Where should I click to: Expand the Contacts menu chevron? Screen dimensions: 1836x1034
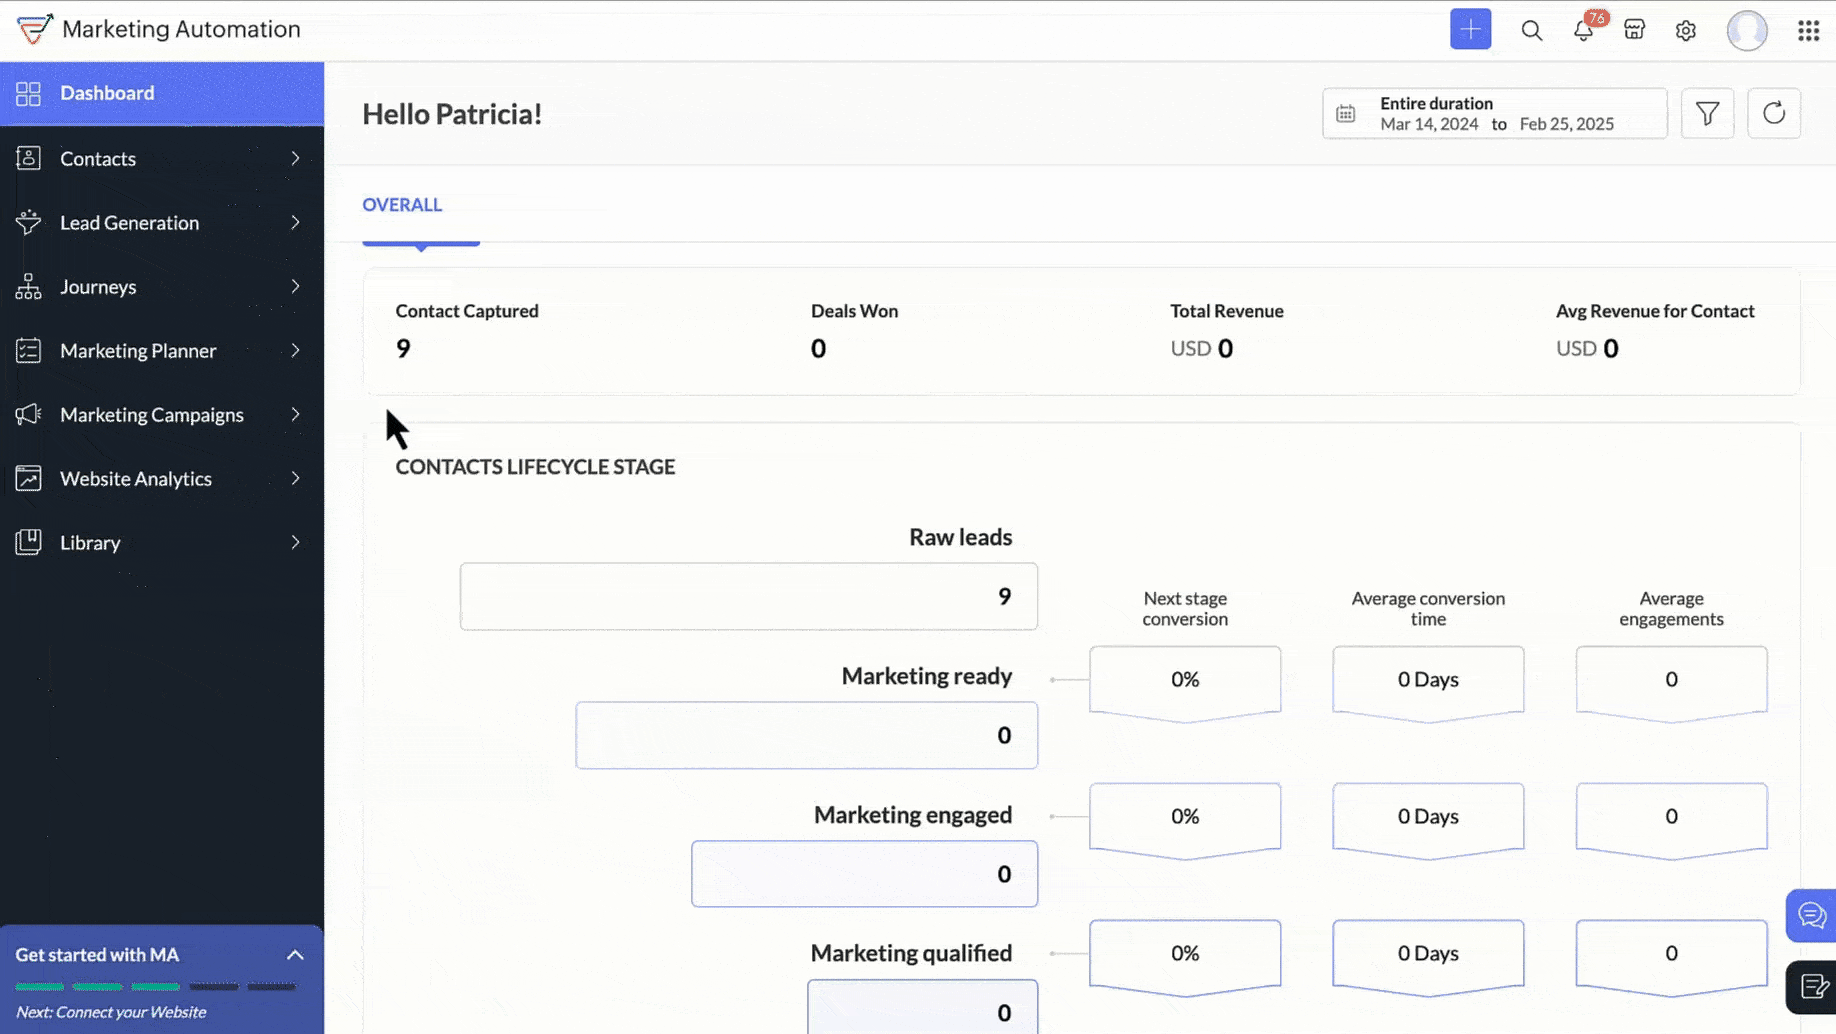click(295, 158)
